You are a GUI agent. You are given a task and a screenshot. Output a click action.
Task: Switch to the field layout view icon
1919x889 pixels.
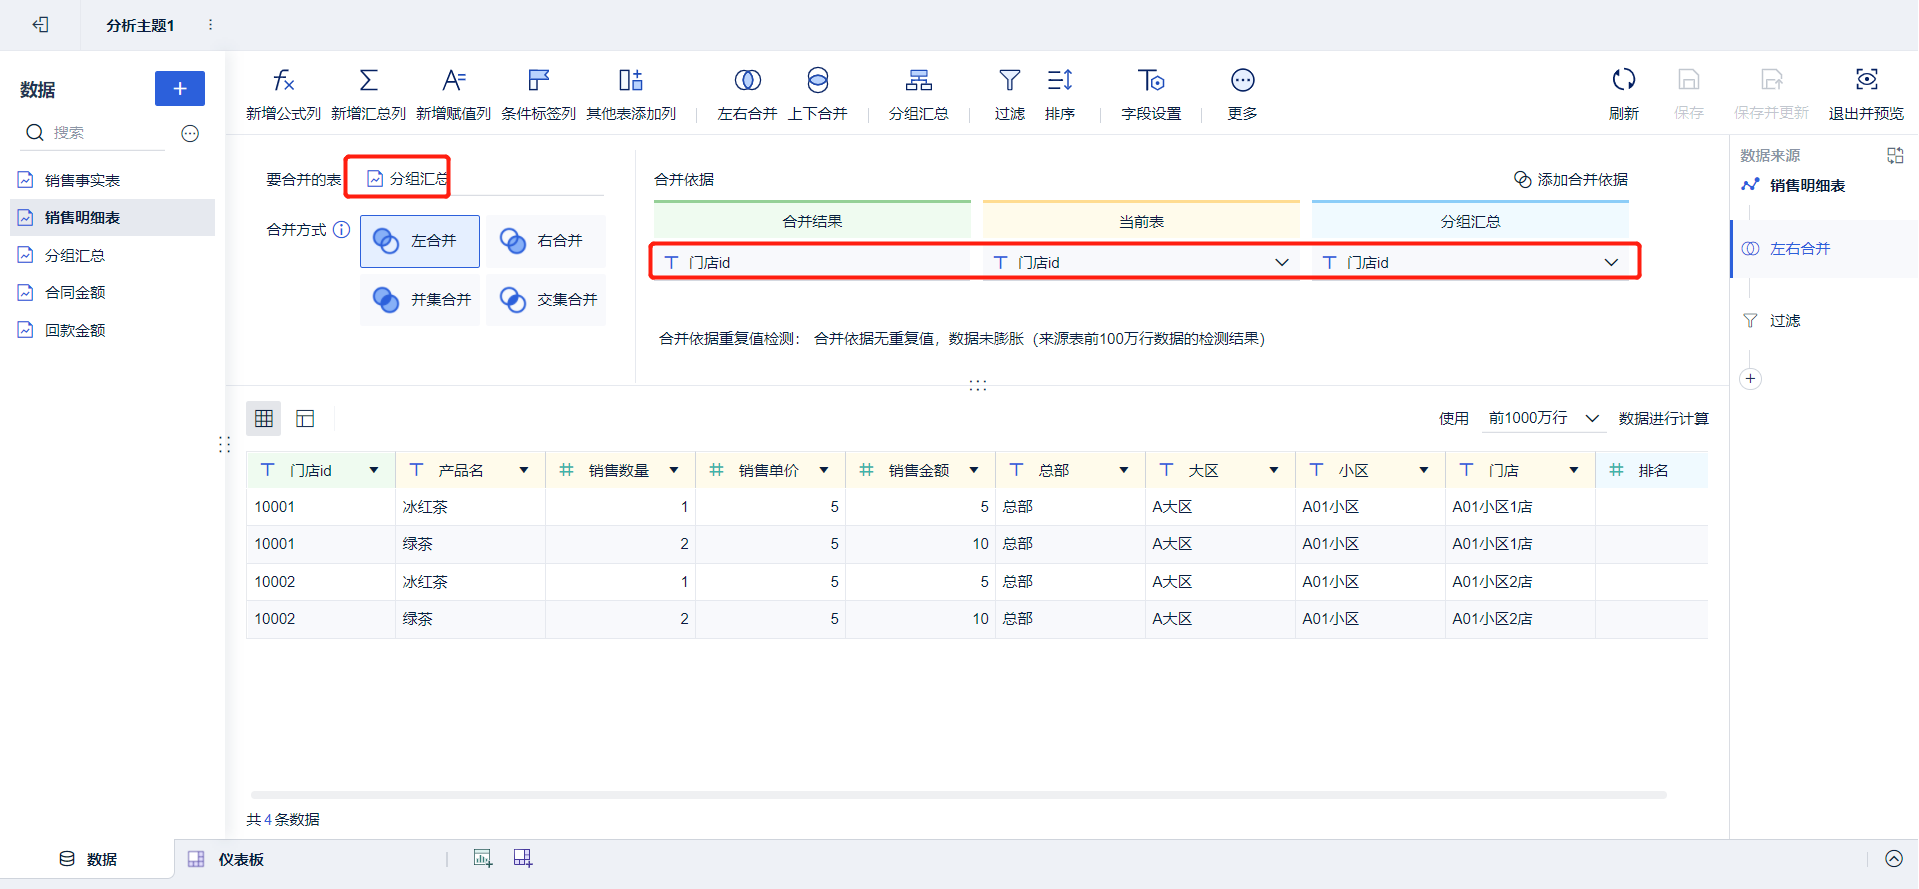(x=305, y=418)
